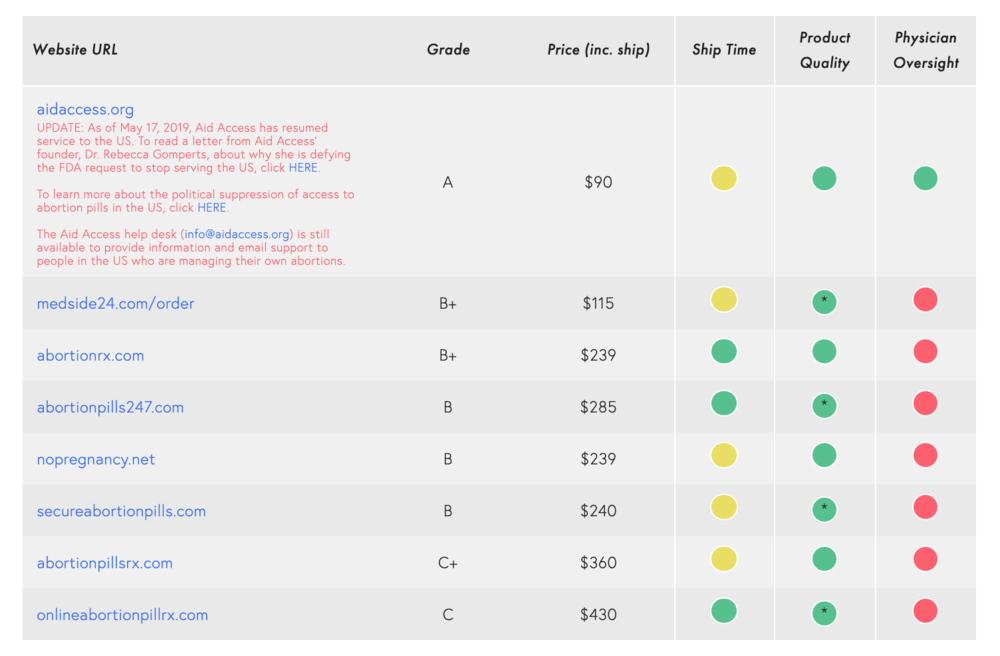The image size is (1000, 656).
Task: Click the "$239" price for abortionrx.com
Action: click(598, 356)
